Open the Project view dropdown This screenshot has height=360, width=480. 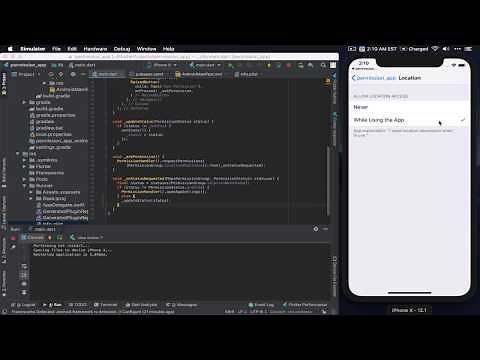coord(26,74)
